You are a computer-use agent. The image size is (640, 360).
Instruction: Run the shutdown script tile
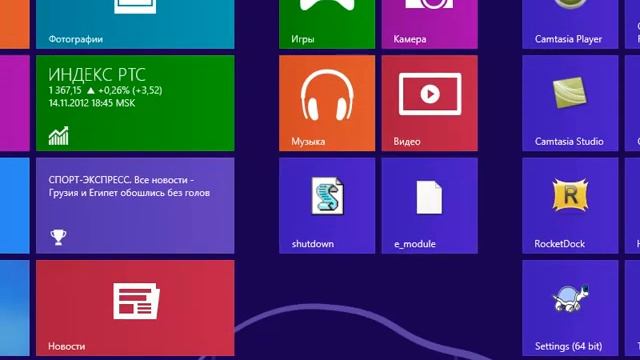pyautogui.click(x=327, y=206)
